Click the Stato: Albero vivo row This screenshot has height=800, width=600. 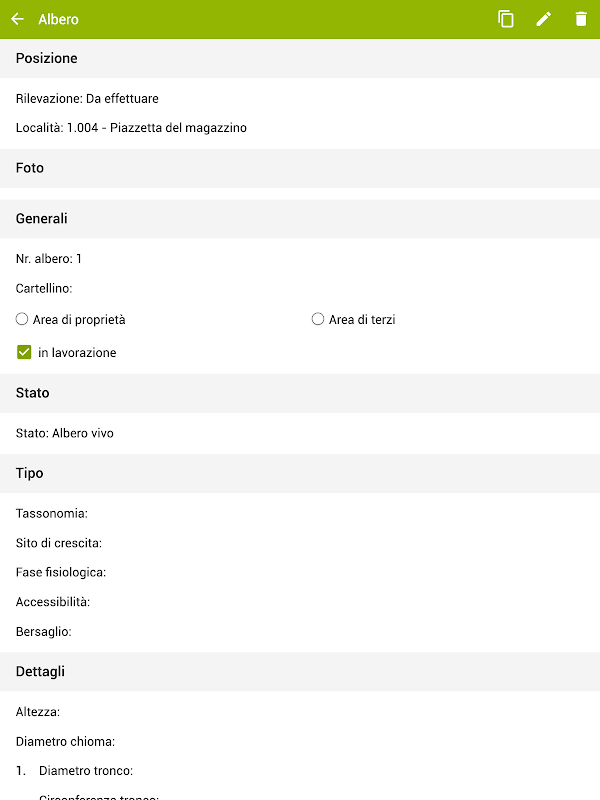(65, 434)
